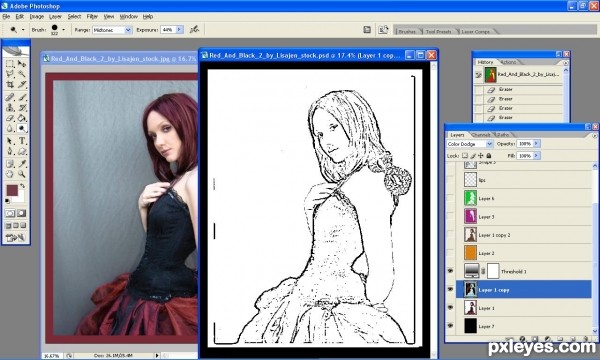Hide the Layer 7 layer
Viewport: 600px width, 360px height.
tap(450, 326)
